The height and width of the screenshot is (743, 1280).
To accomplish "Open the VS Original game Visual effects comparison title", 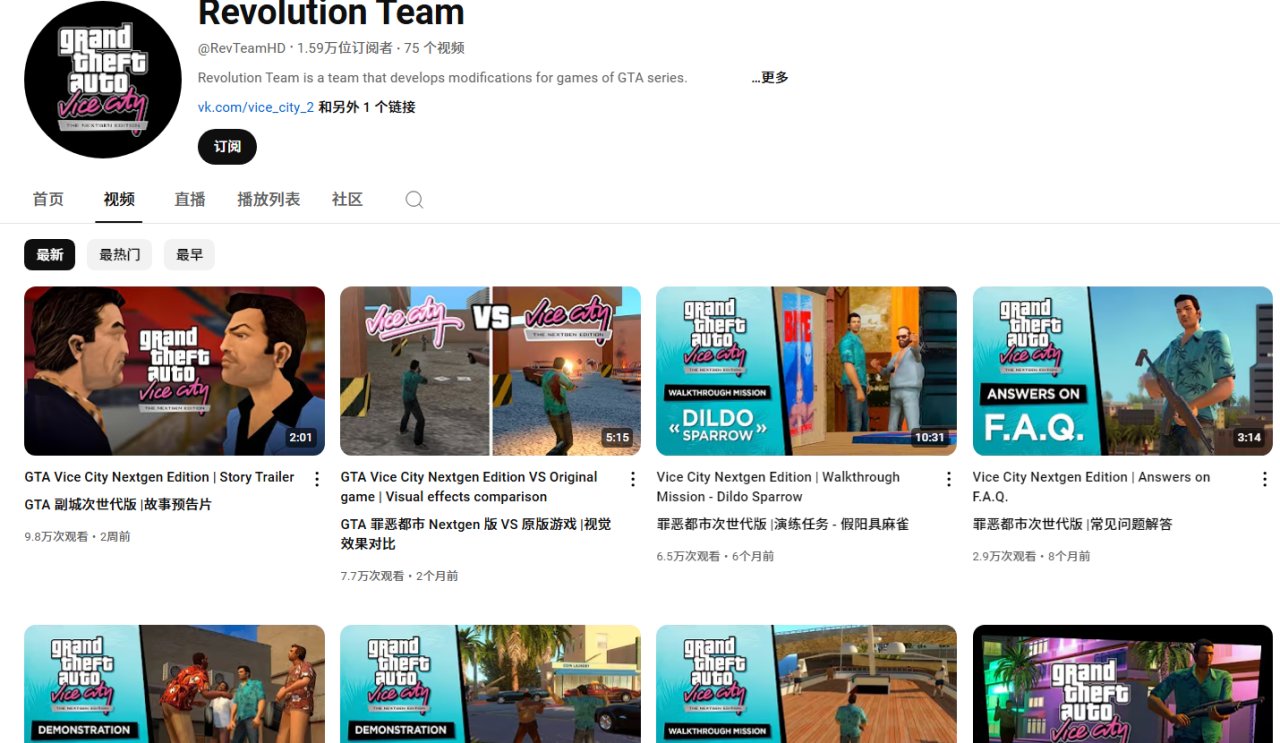I will tap(469, 487).
